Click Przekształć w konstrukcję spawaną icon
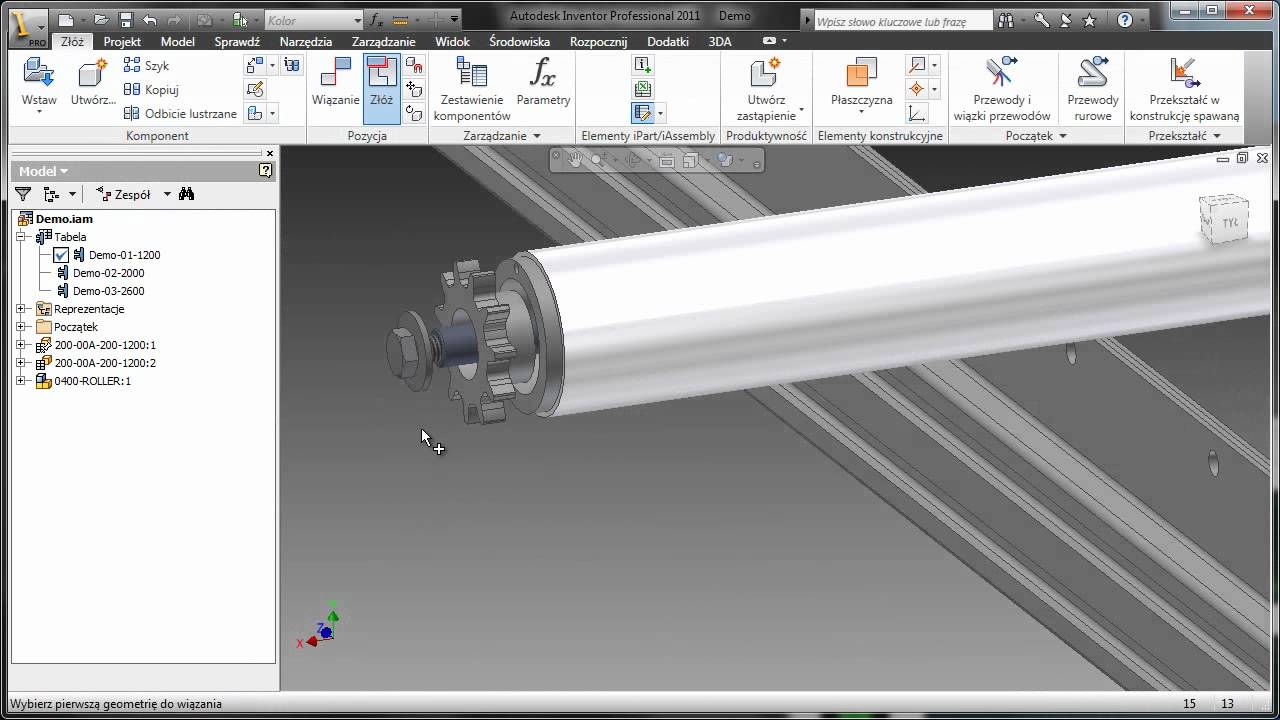The image size is (1280, 720). coord(1184,74)
